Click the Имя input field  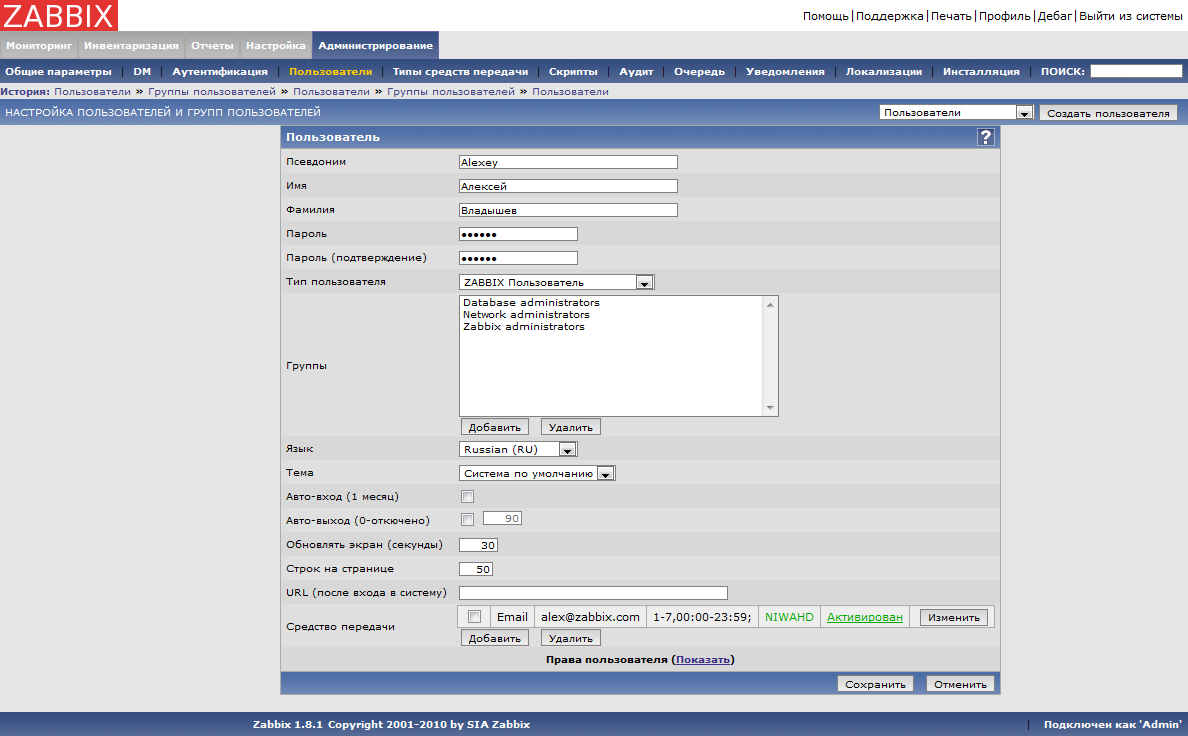tap(568, 186)
